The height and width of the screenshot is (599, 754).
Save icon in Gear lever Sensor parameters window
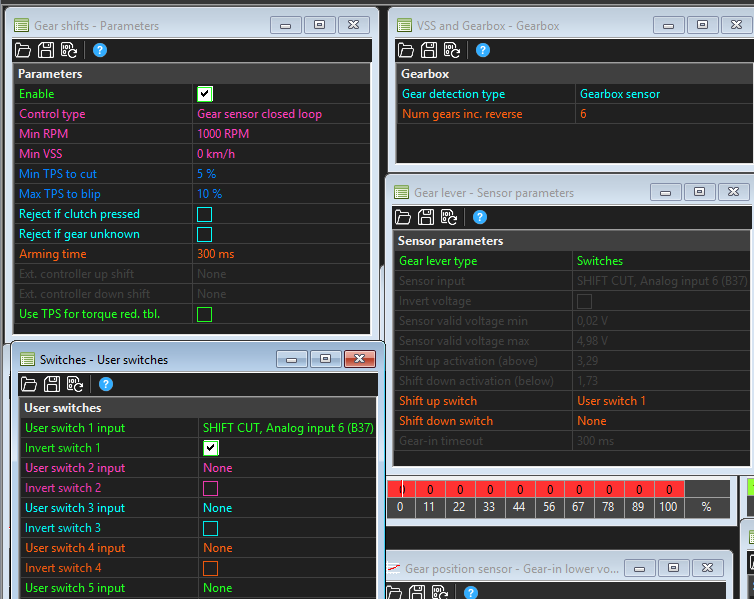426,217
